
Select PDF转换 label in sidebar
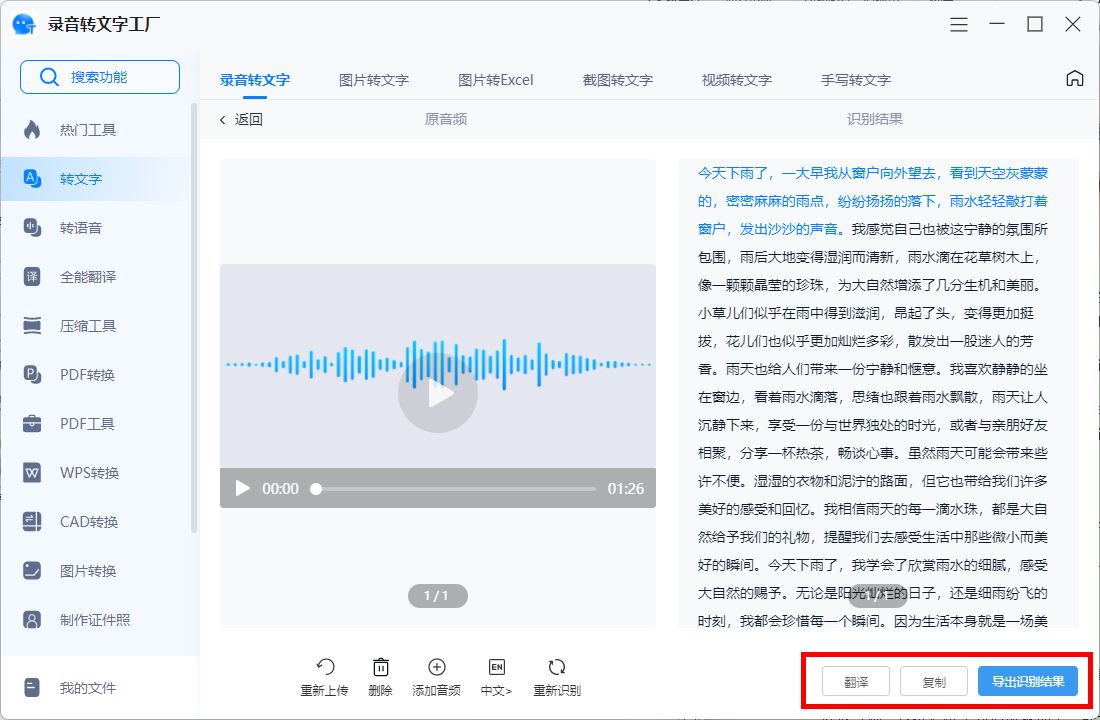point(87,375)
